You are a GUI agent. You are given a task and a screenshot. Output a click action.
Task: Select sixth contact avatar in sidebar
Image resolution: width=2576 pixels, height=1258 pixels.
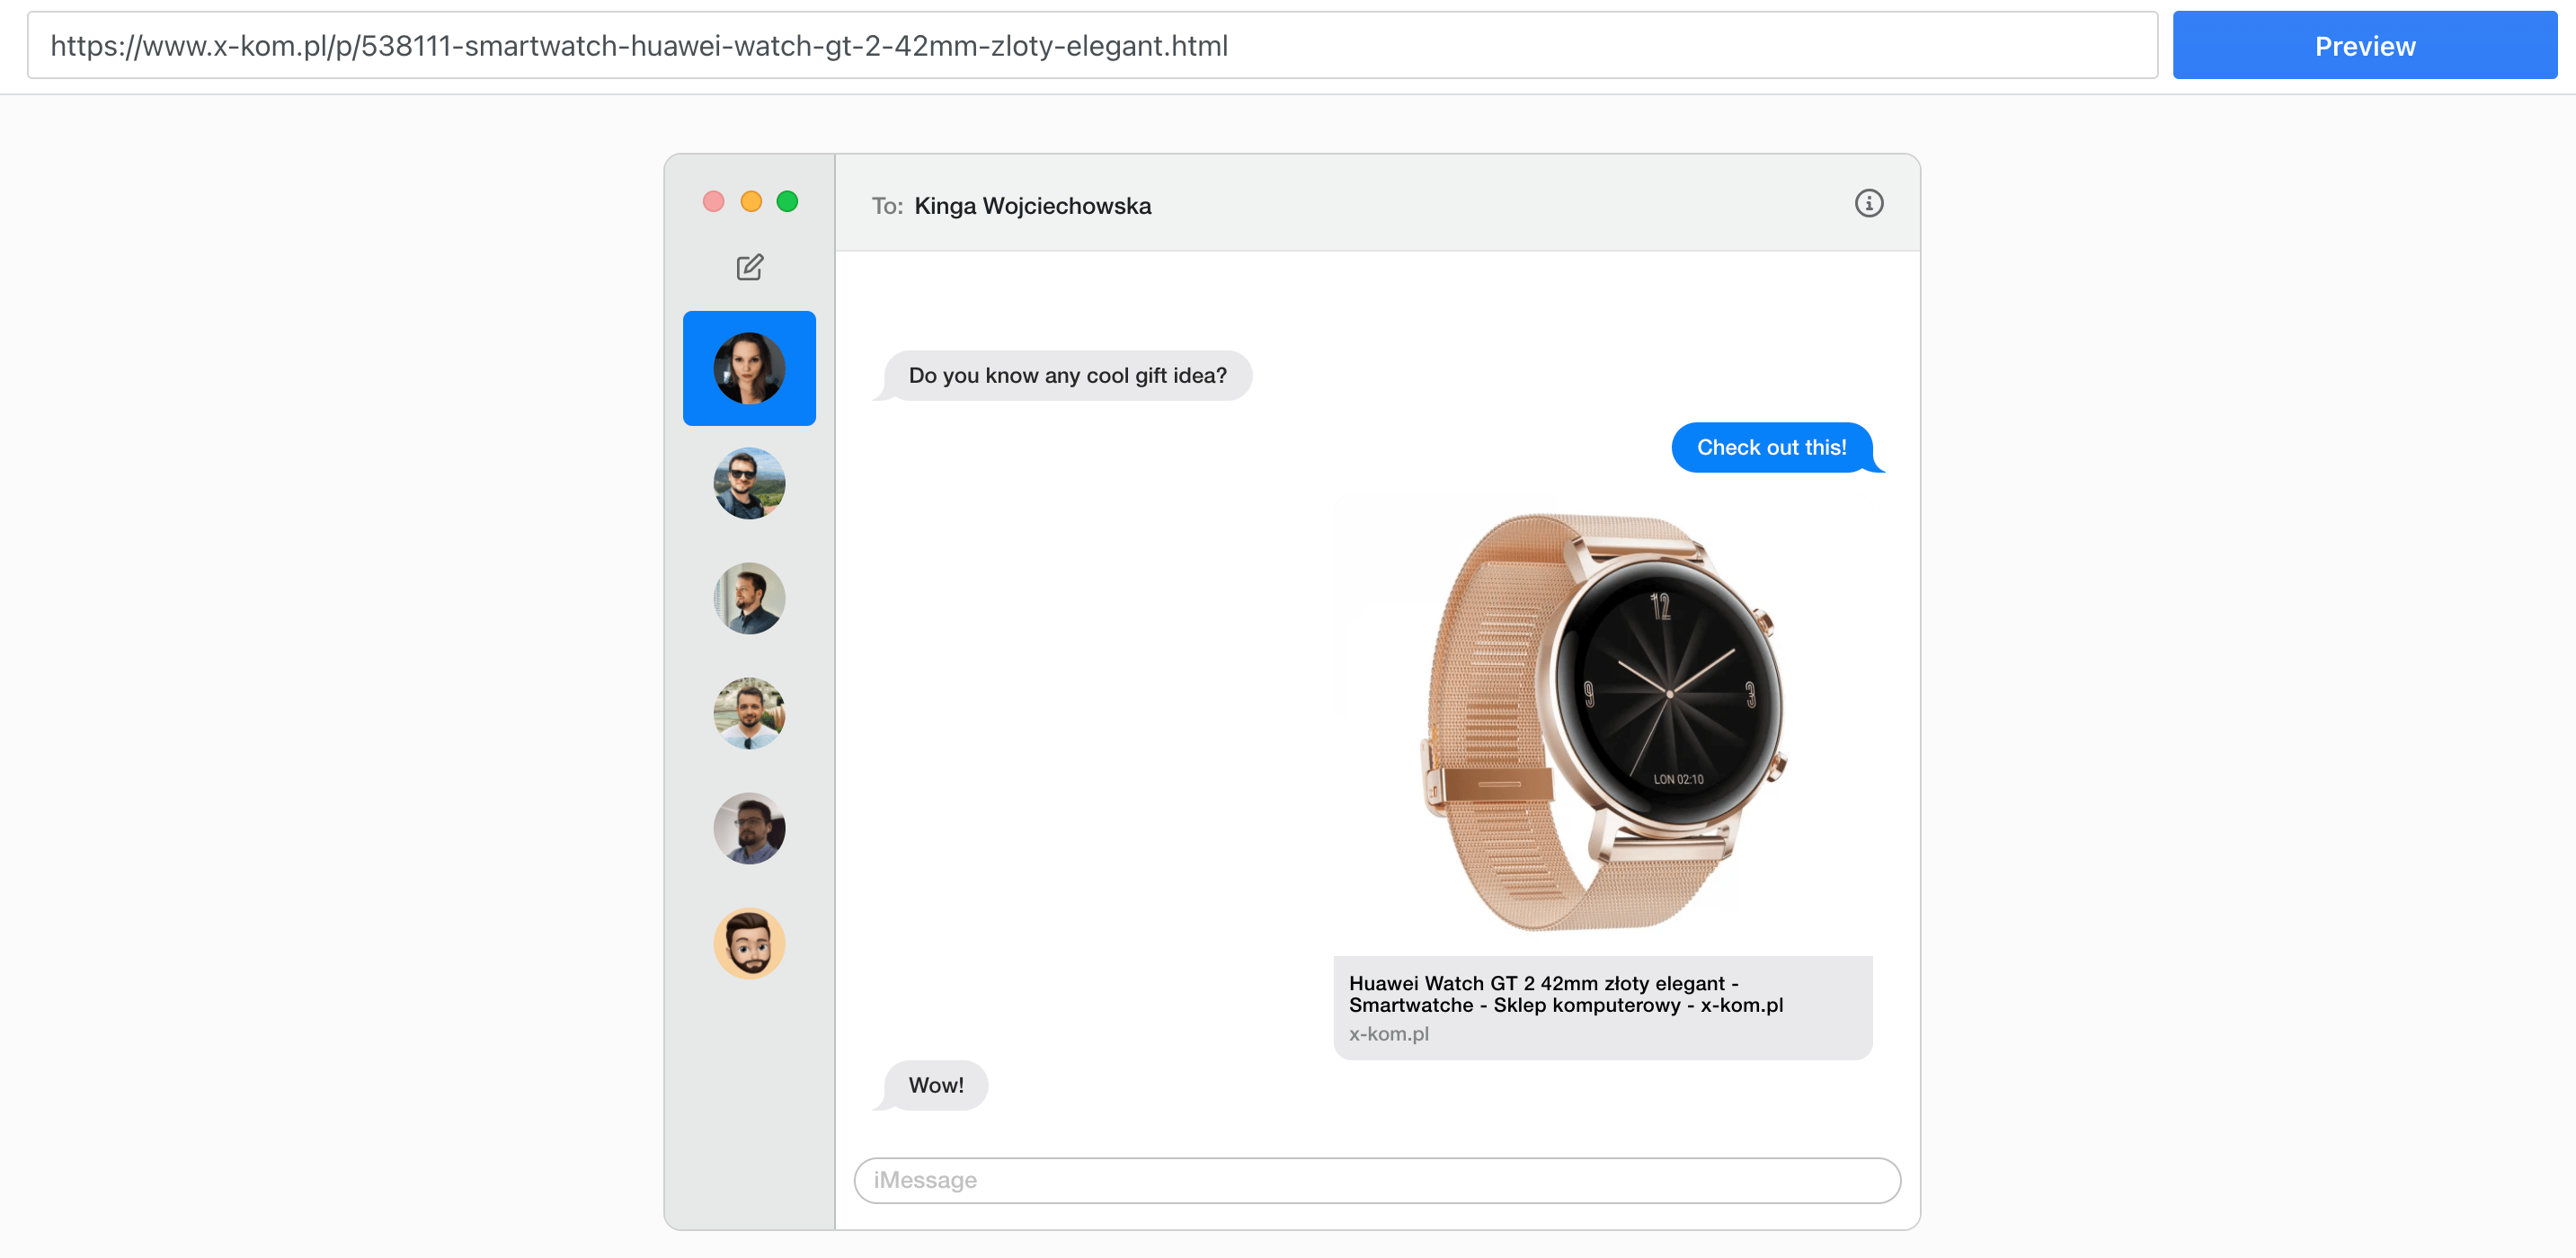pos(749,941)
